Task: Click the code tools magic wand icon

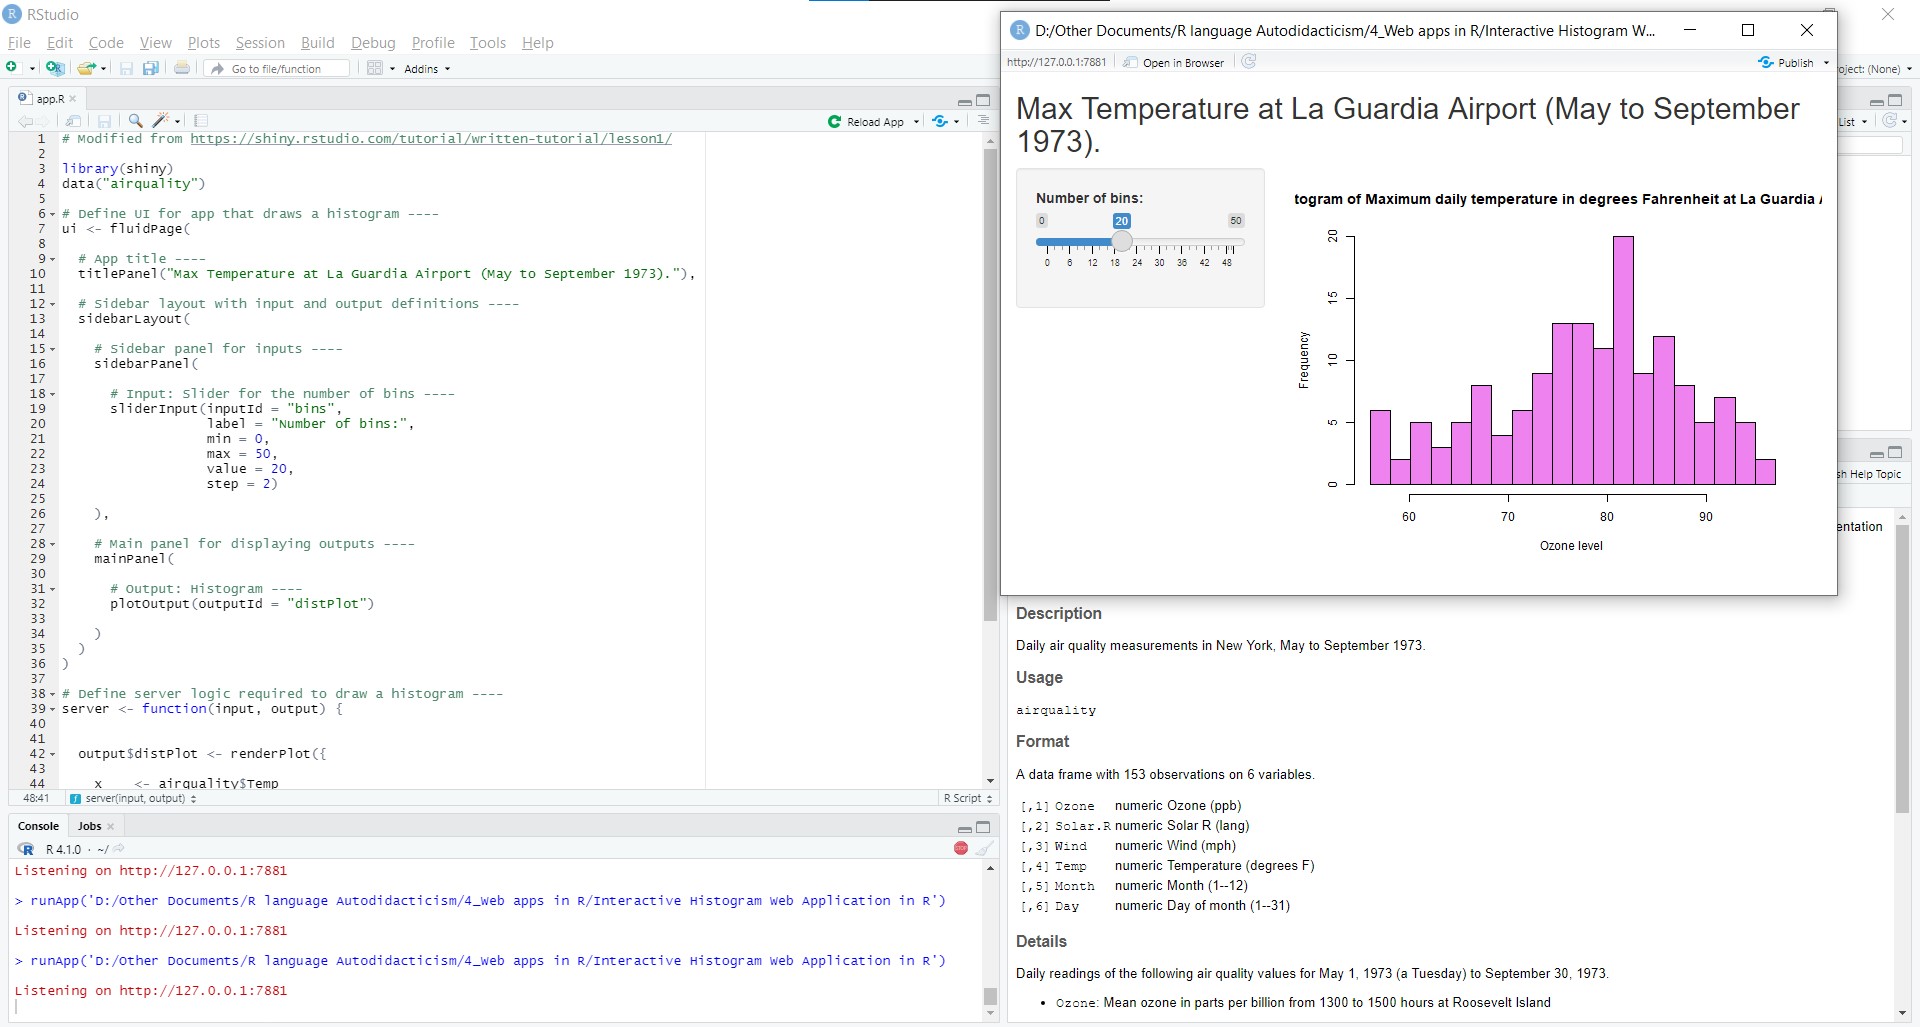Action: [x=162, y=120]
